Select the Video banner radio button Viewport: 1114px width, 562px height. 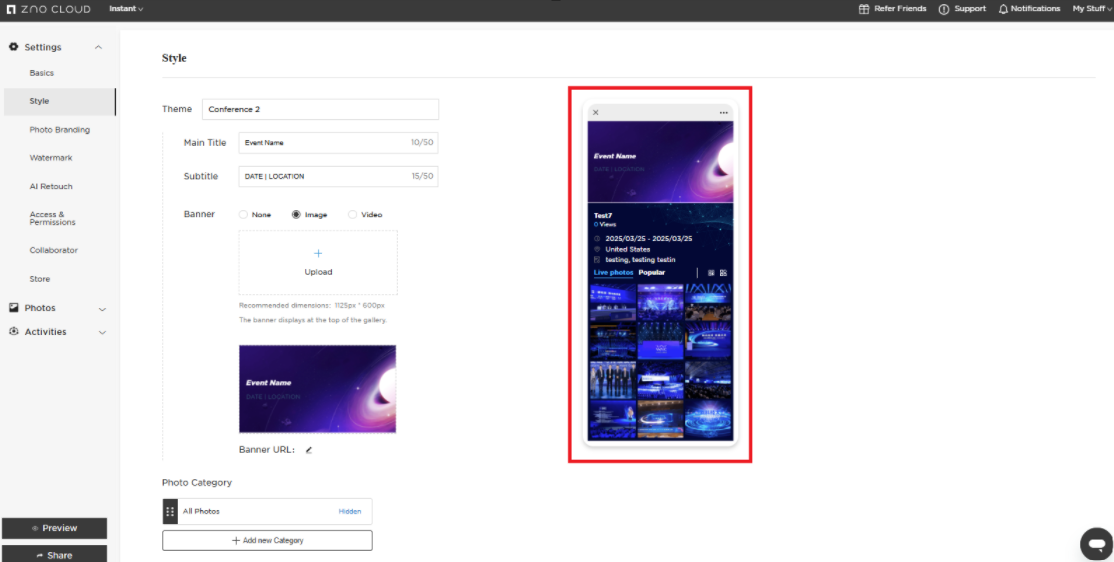(352, 215)
